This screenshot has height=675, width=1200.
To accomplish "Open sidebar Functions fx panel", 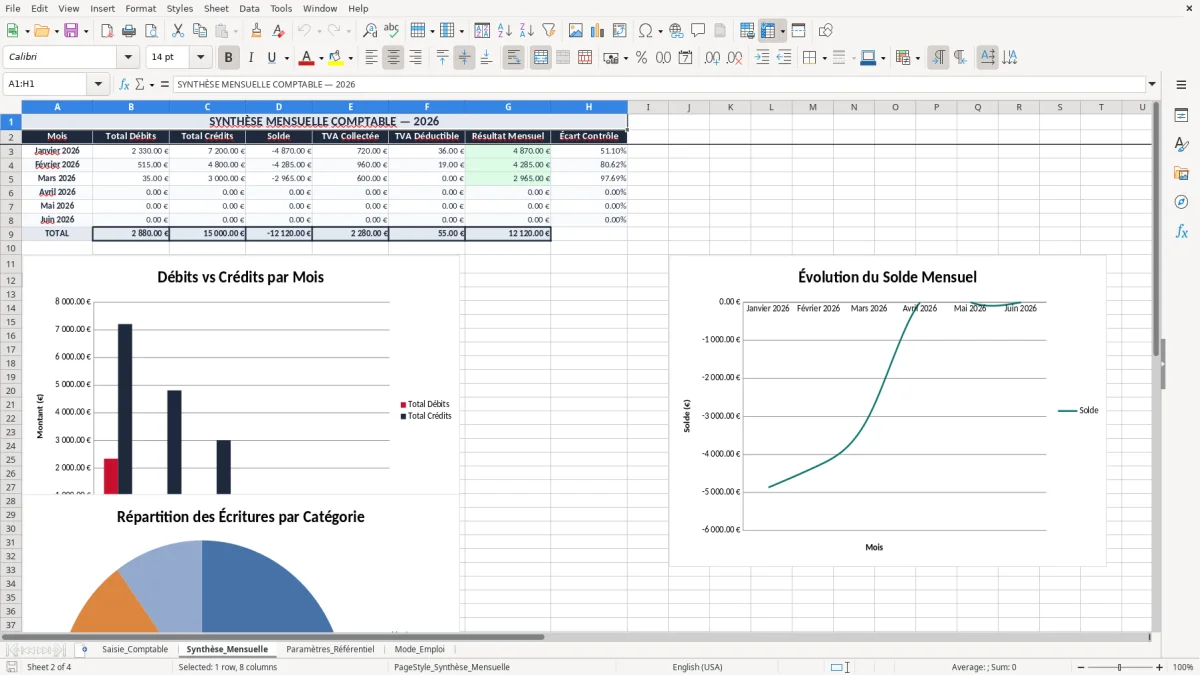I will [1181, 231].
